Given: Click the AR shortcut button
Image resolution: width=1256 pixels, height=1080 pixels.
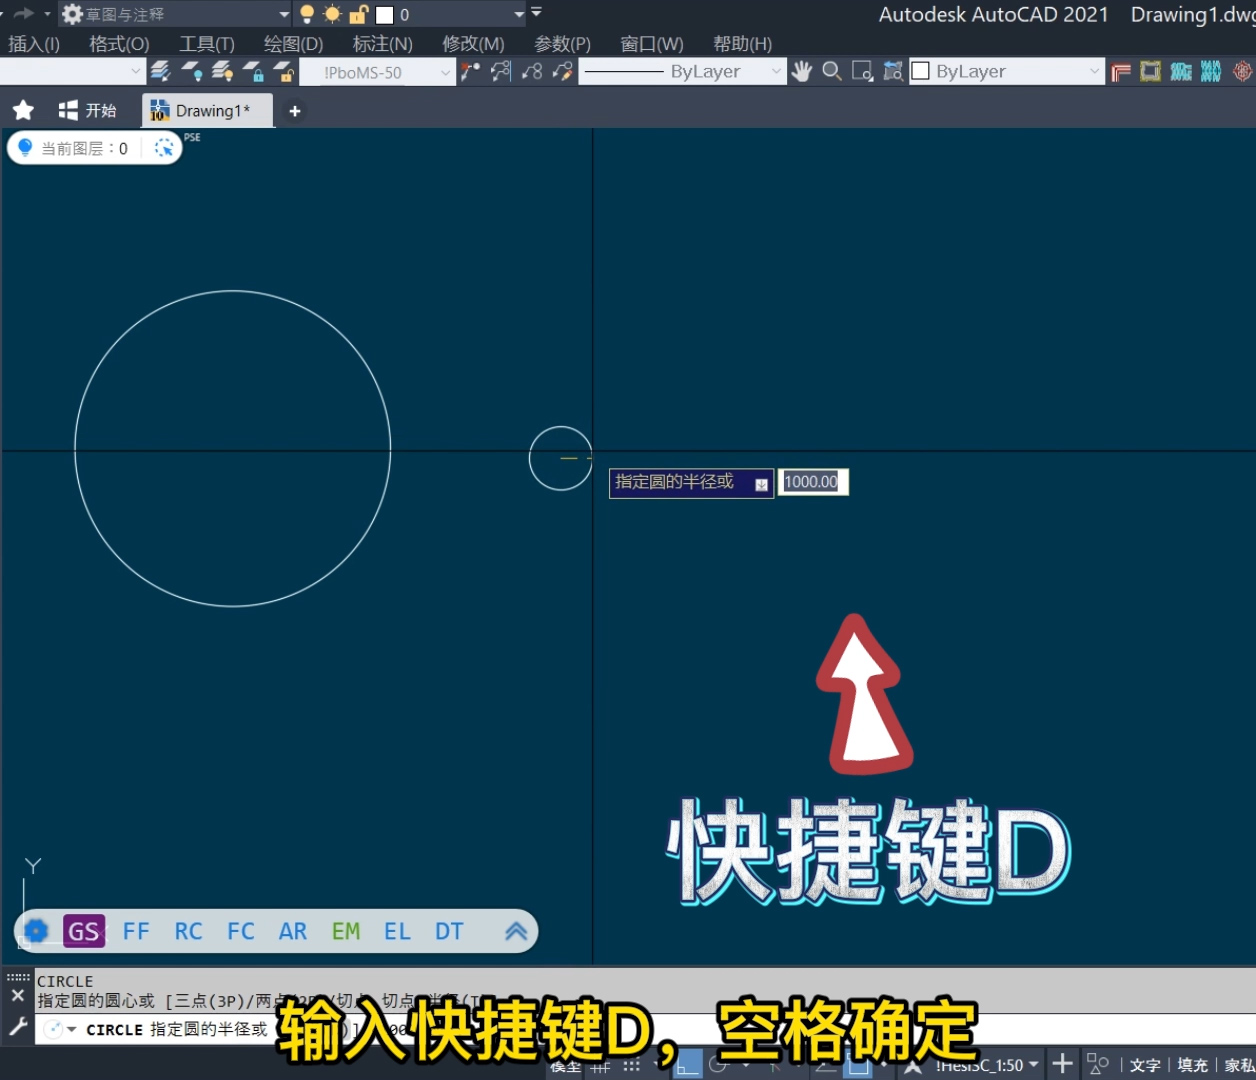Looking at the screenshot, I should click(293, 931).
